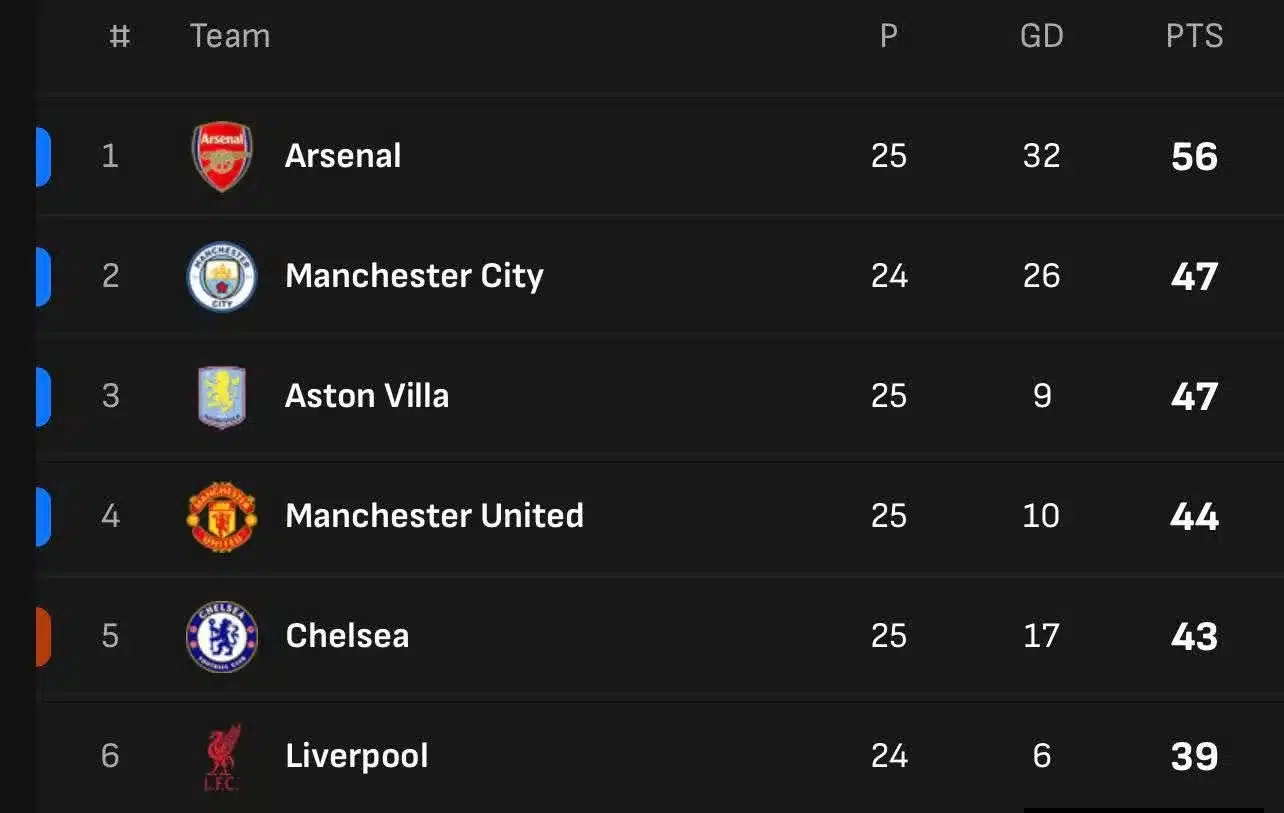This screenshot has height=813, width=1284.
Task: Sort by the P played column header
Action: pyautogui.click(x=888, y=36)
